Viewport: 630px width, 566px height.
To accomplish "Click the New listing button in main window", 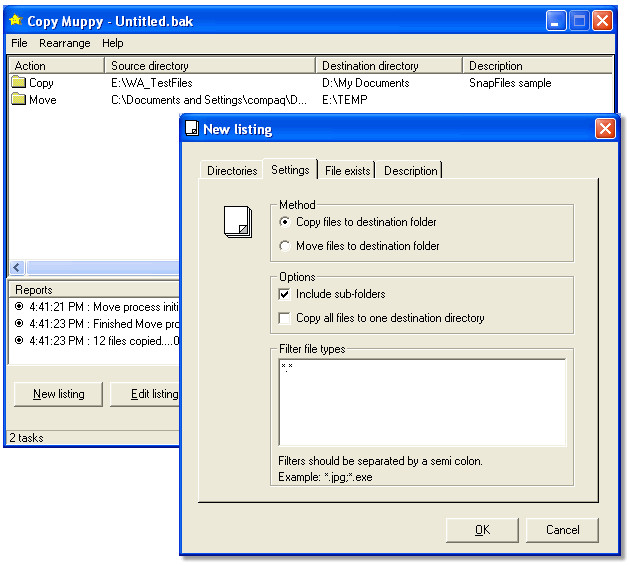I will pos(59,394).
